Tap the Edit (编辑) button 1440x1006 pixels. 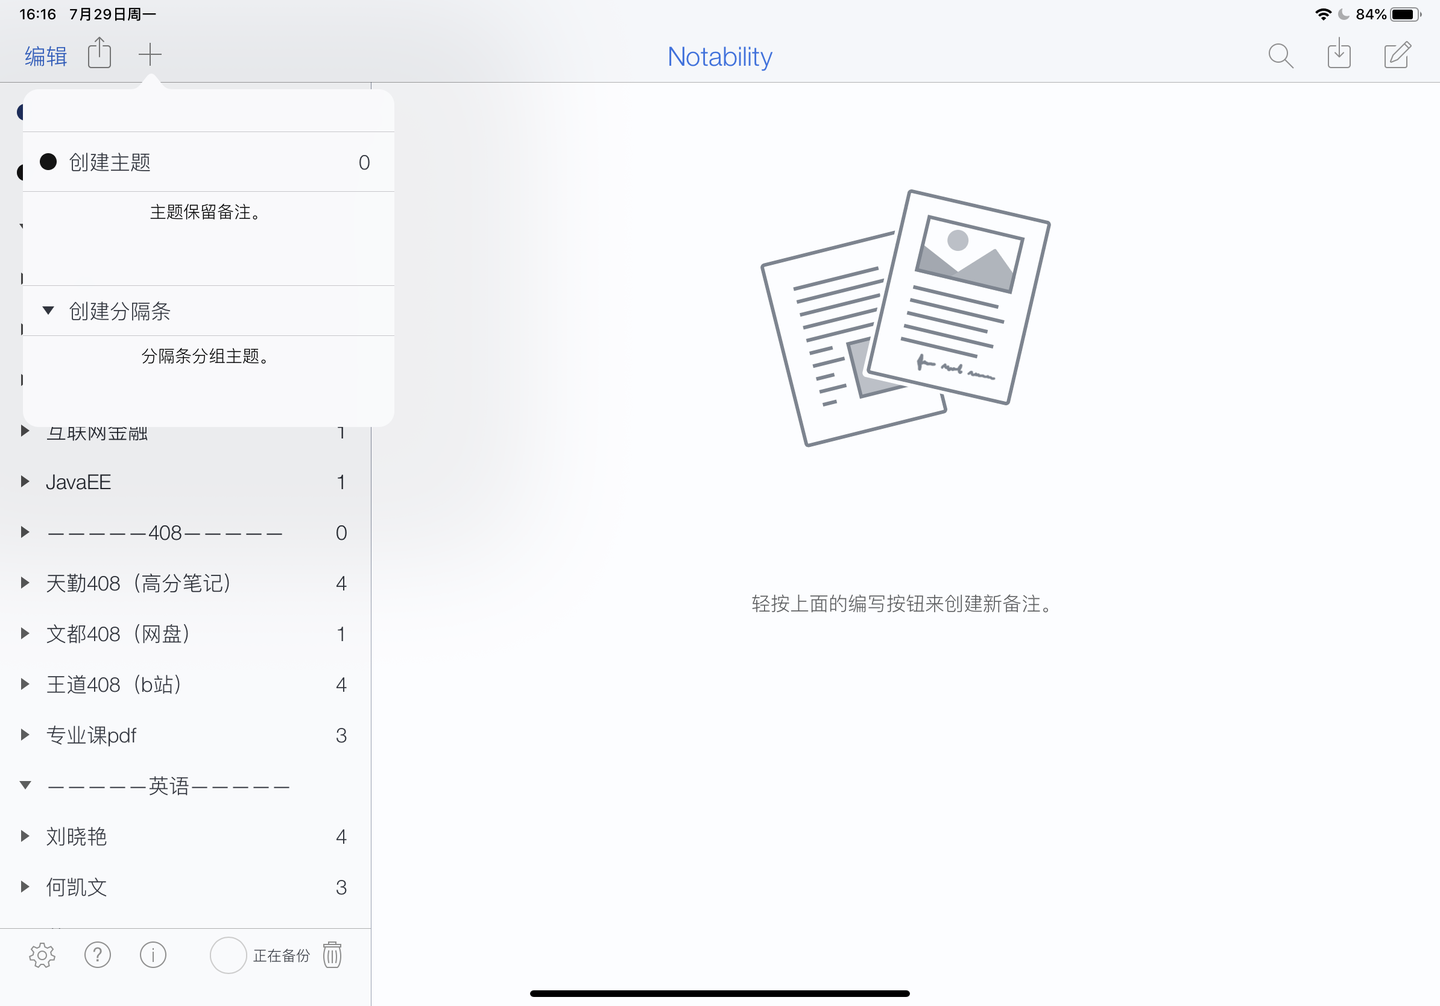pyautogui.click(x=46, y=56)
